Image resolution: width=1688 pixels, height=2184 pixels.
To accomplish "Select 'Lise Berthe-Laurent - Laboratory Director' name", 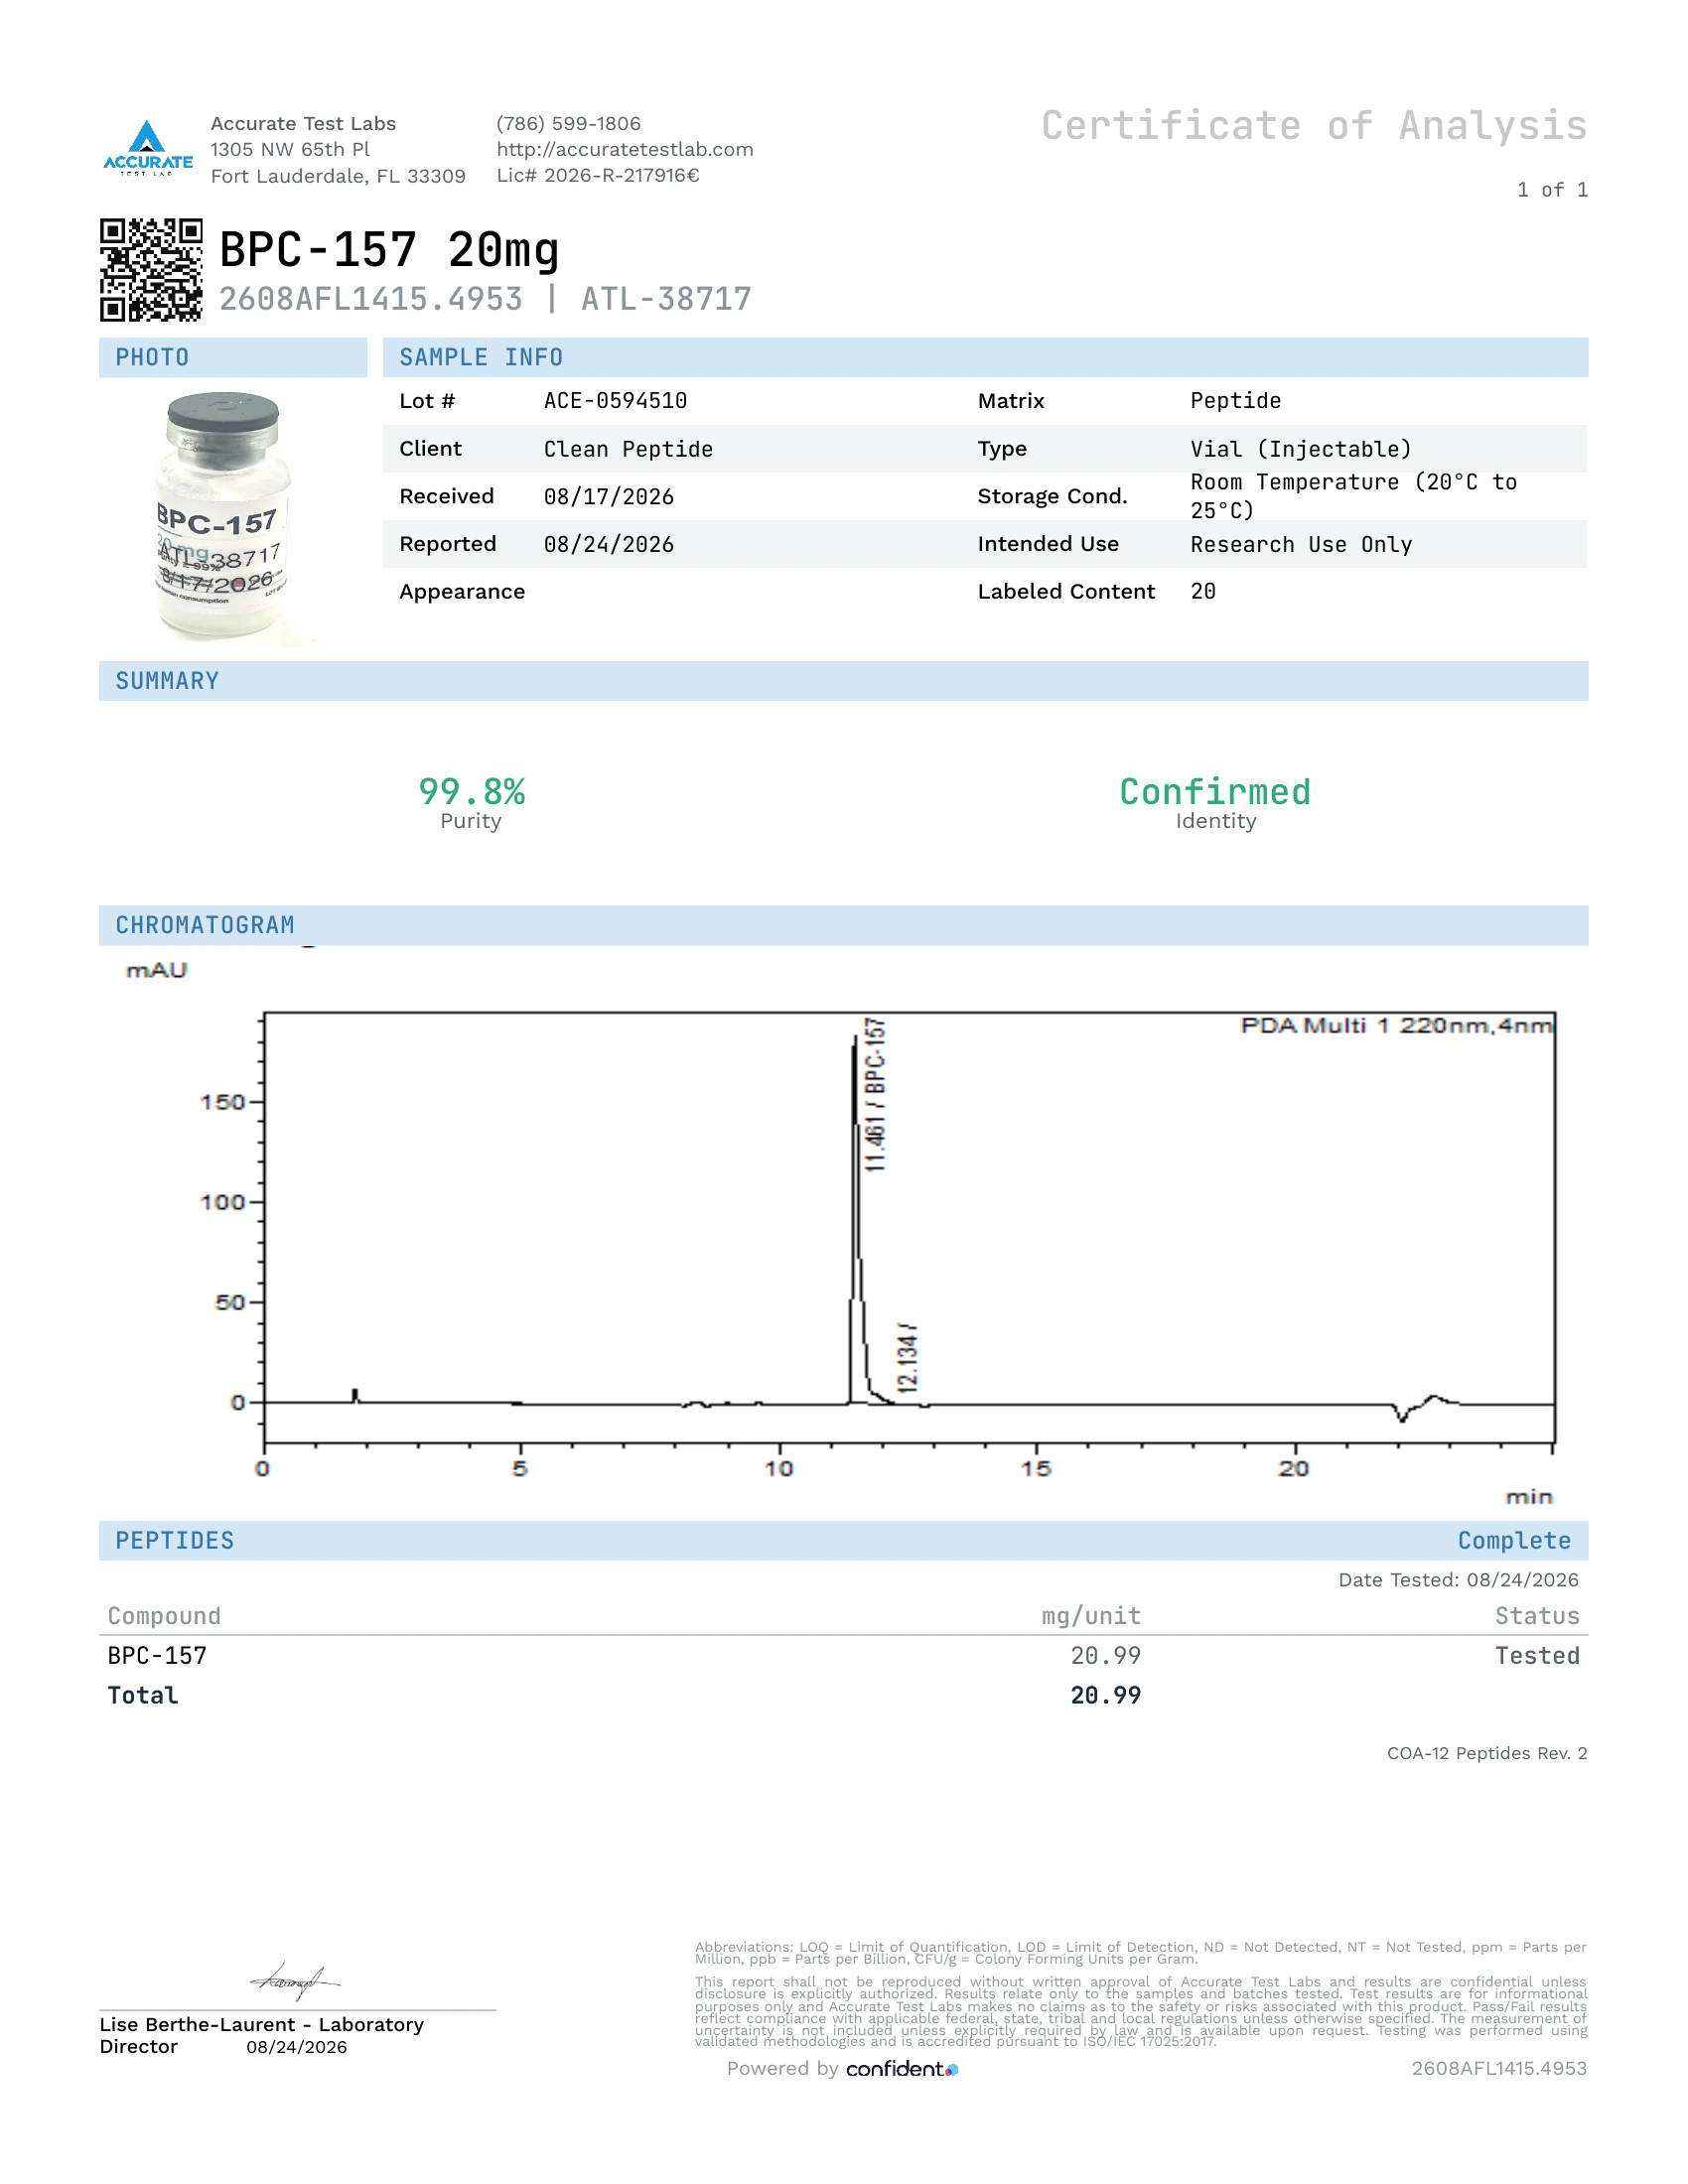I will [262, 2035].
